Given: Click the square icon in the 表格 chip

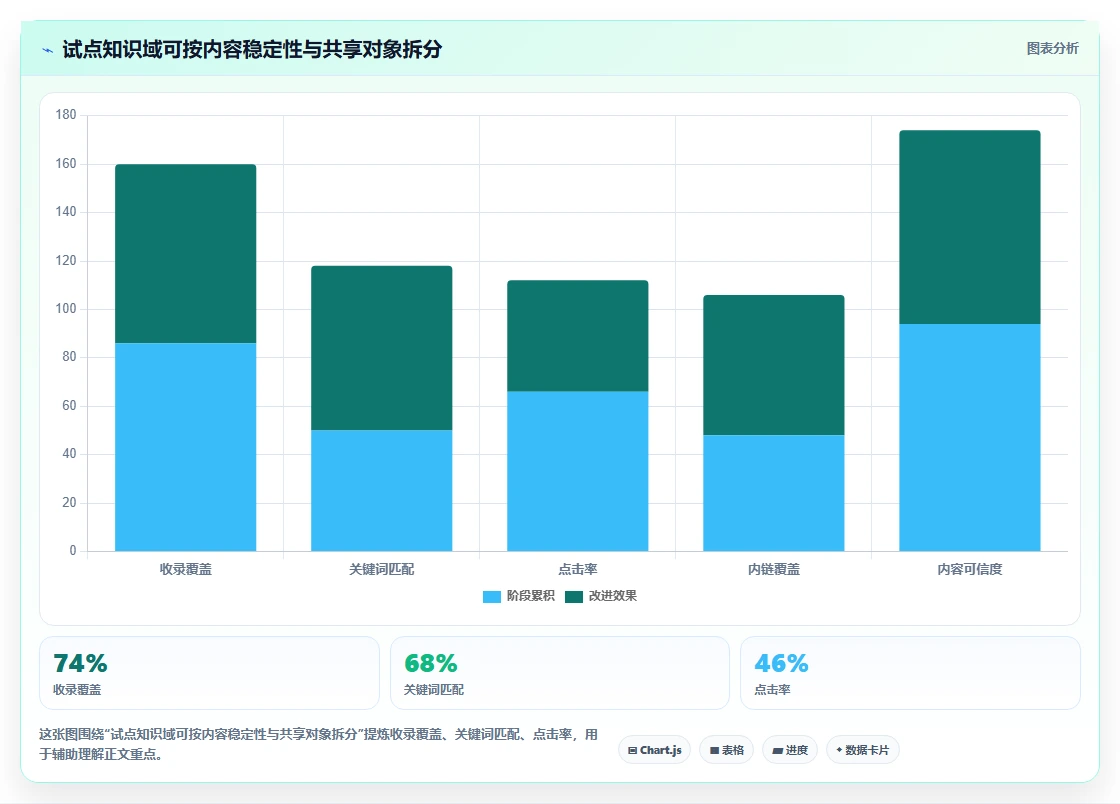Looking at the screenshot, I should (x=714, y=750).
